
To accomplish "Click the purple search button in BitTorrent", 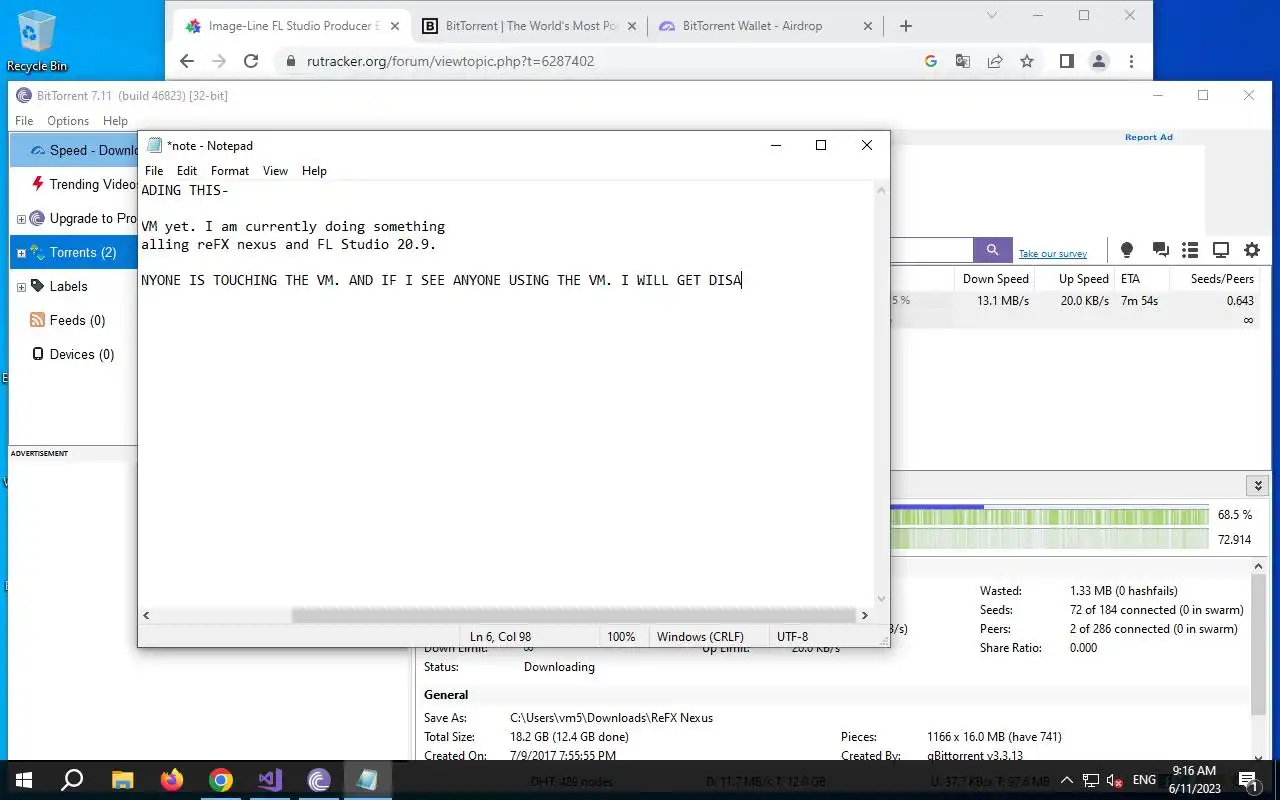I will coord(992,250).
